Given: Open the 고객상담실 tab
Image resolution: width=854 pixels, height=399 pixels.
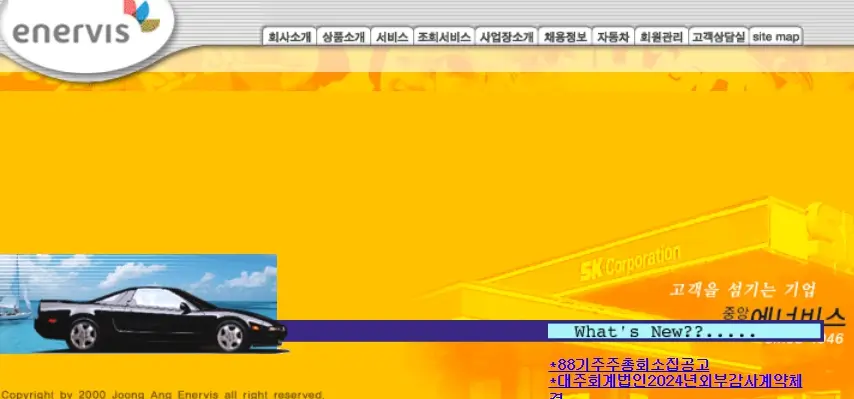Looking at the screenshot, I should tap(719, 36).
